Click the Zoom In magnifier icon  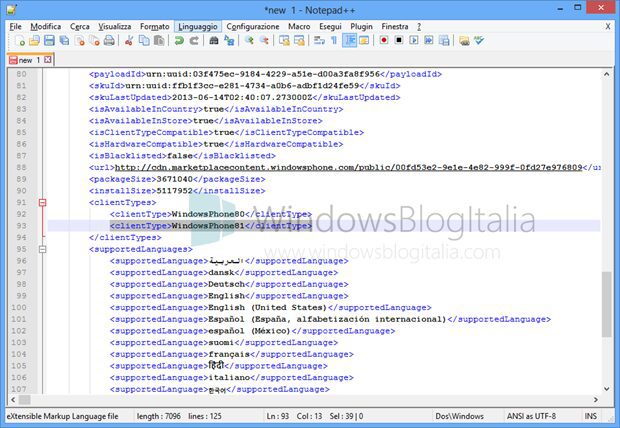pos(249,40)
